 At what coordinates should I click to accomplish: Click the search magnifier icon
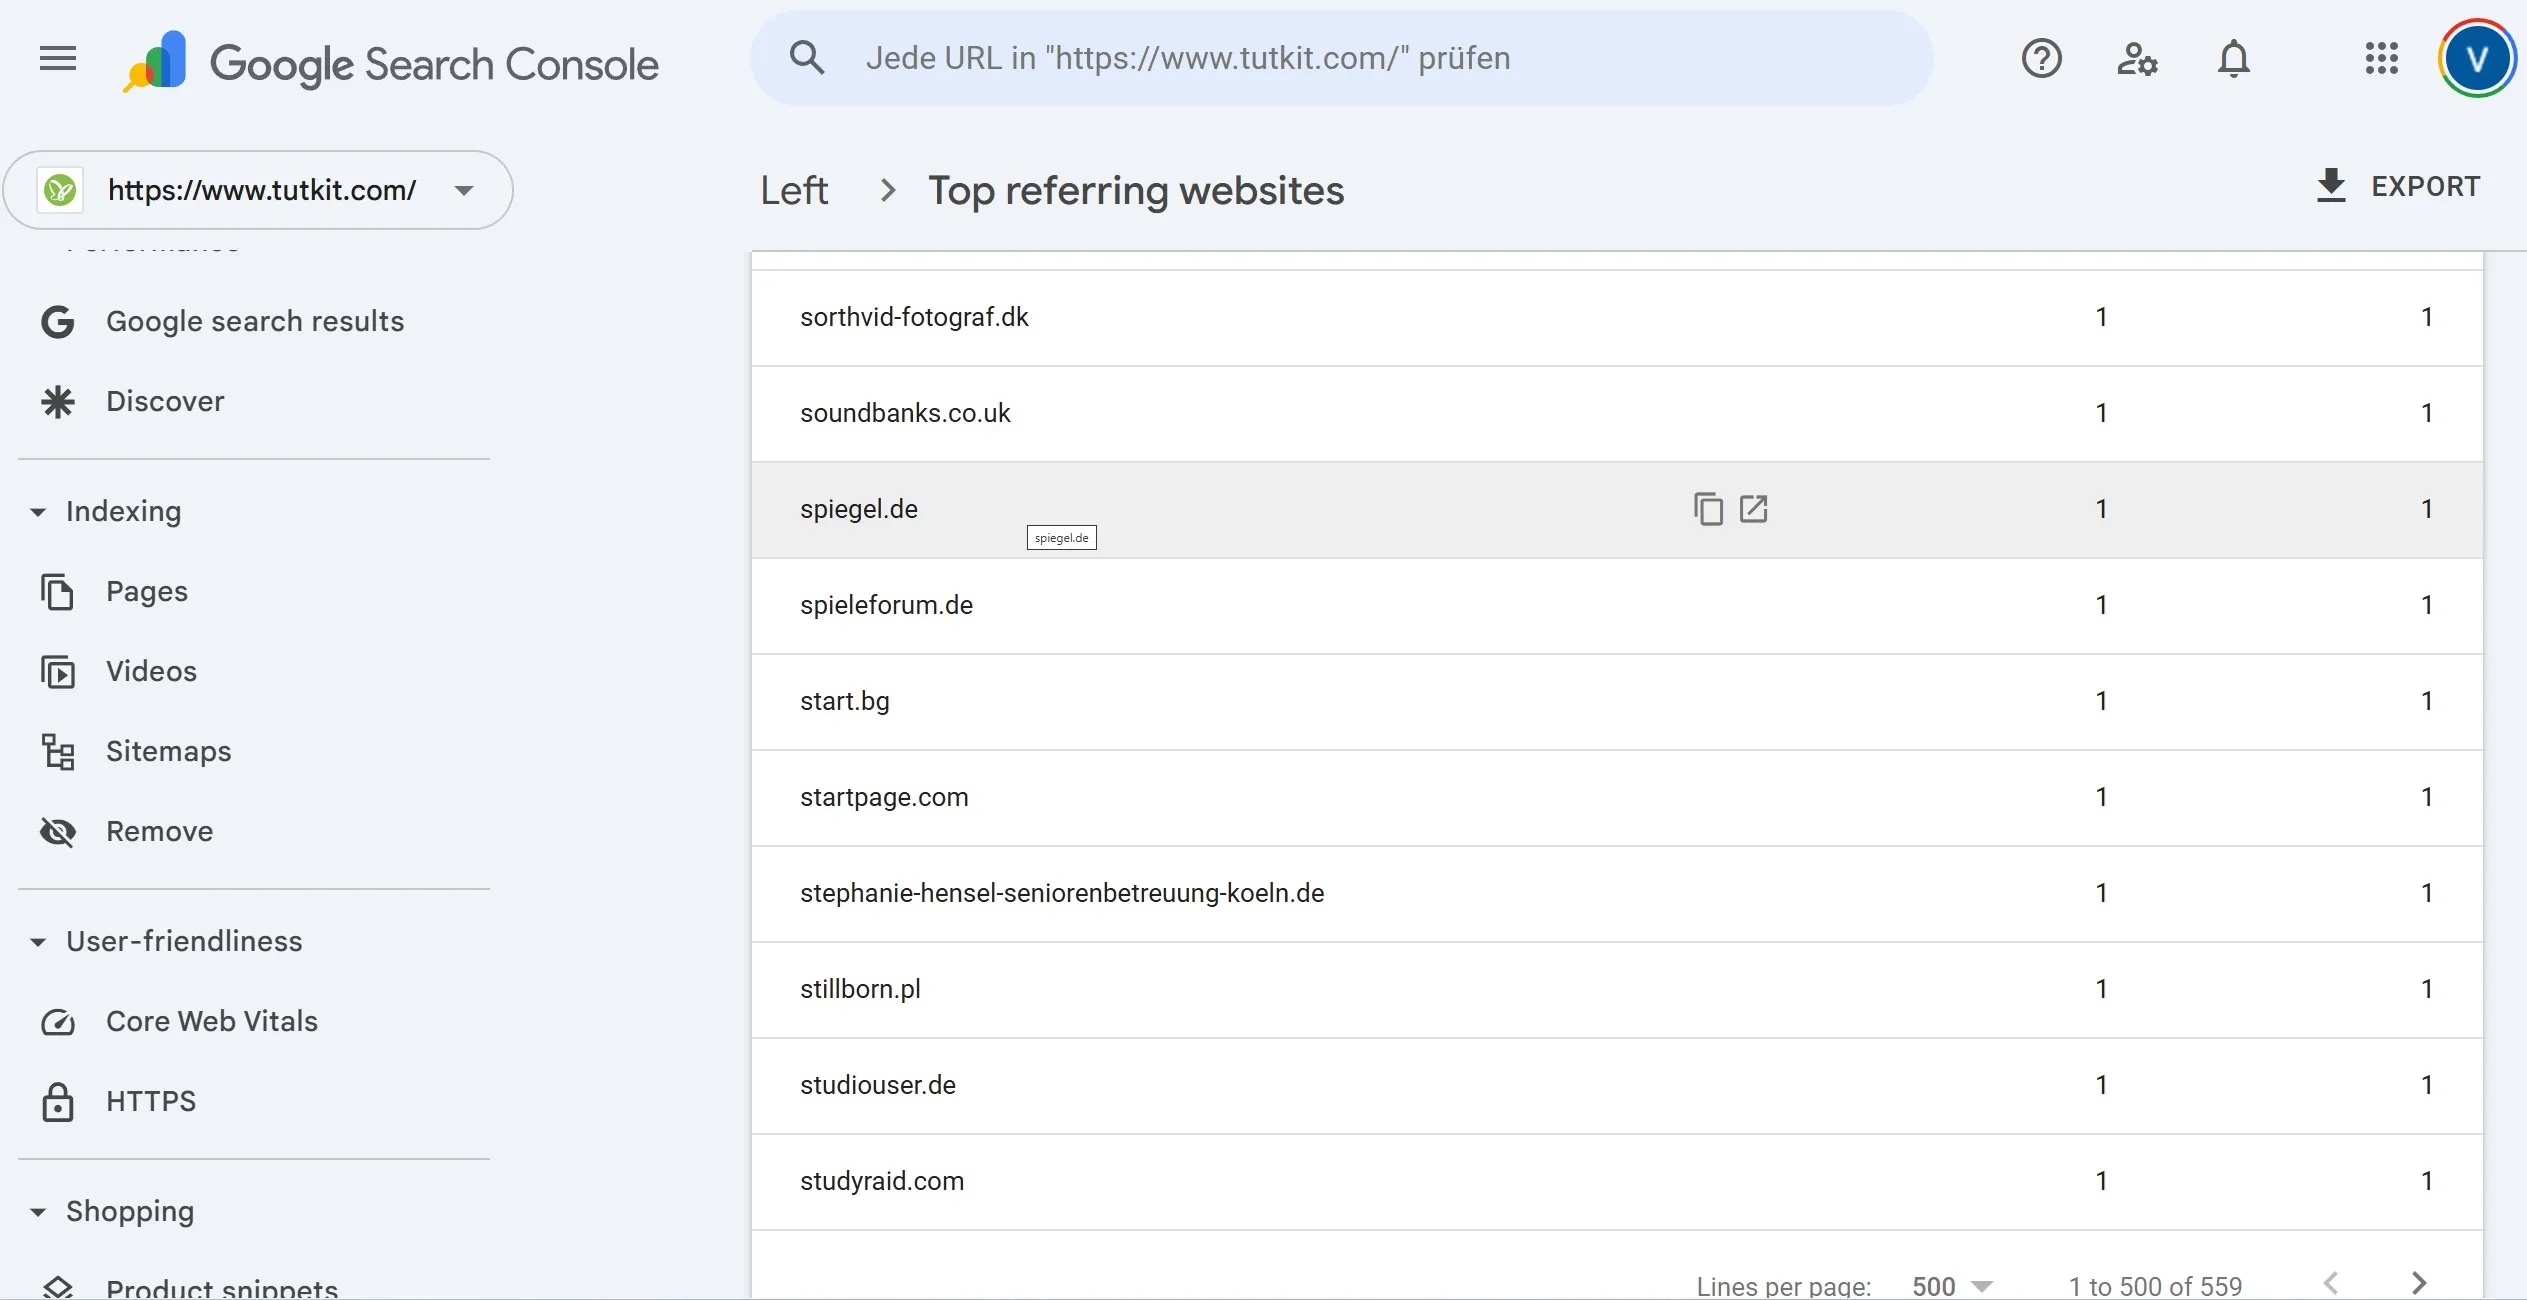coord(807,58)
